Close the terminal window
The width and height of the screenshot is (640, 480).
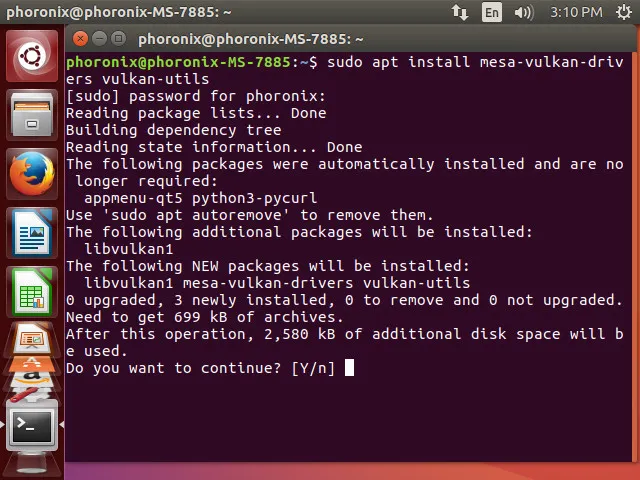click(80, 39)
